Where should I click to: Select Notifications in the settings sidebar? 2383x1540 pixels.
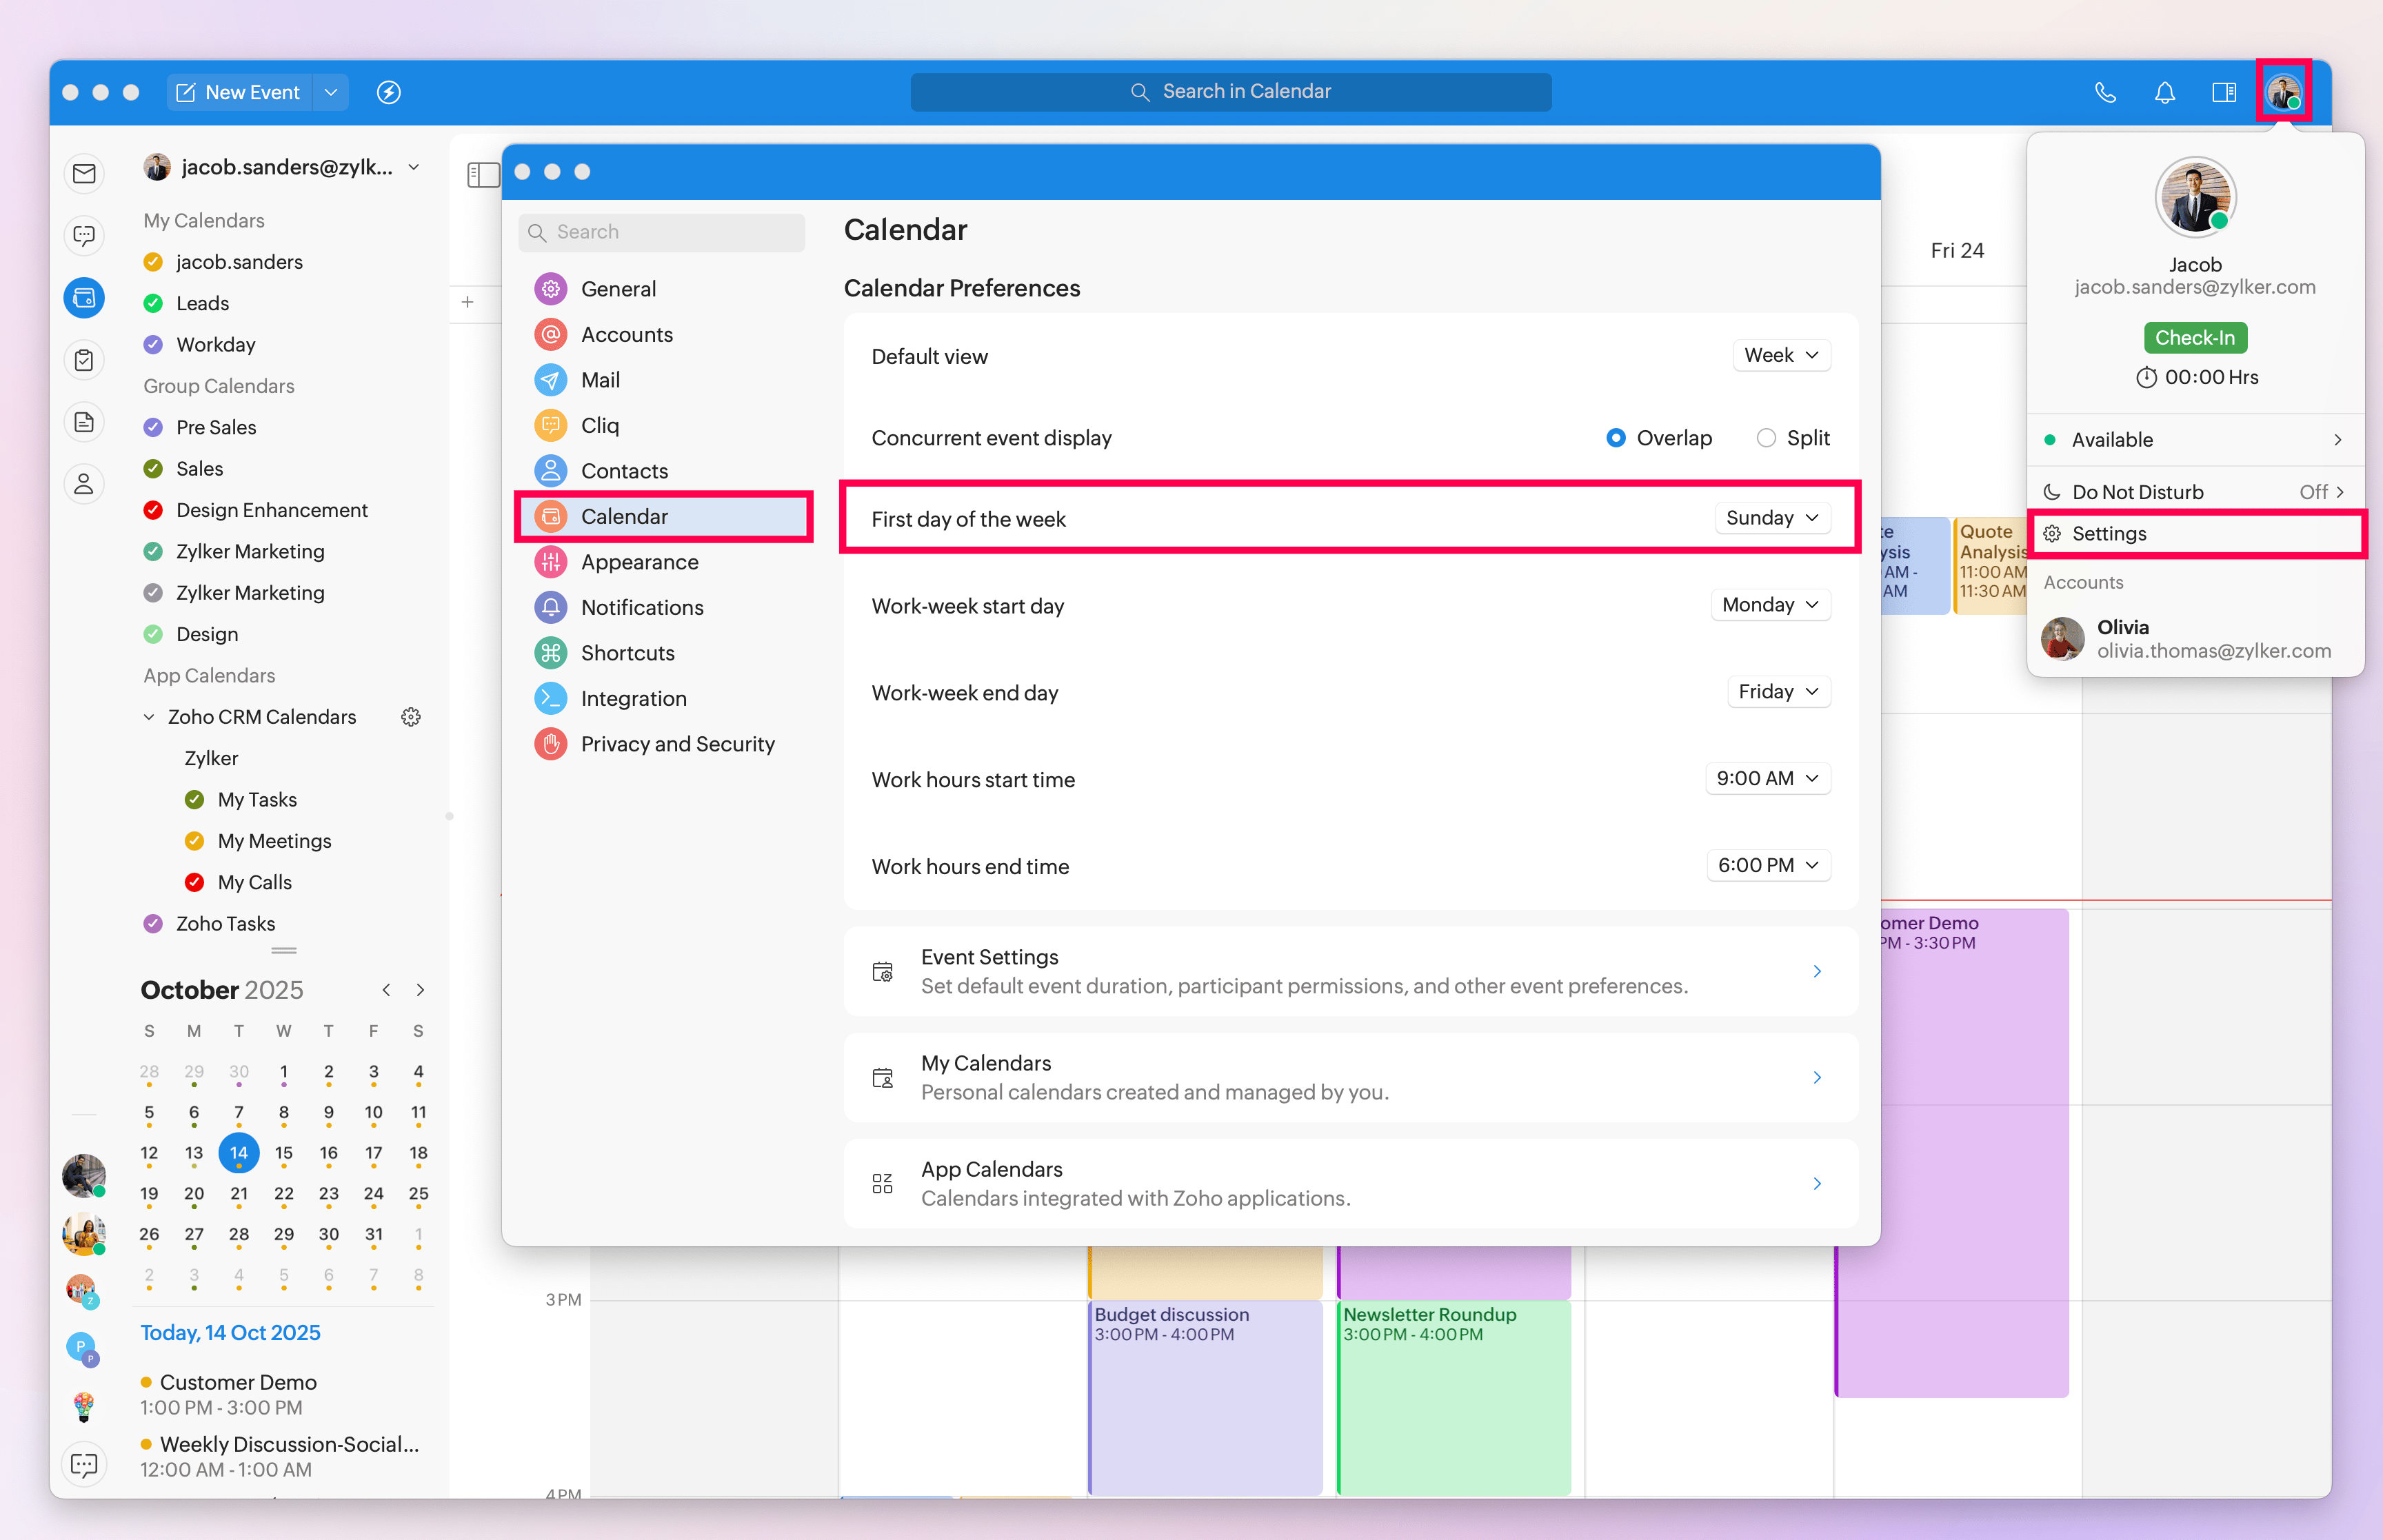coord(641,607)
